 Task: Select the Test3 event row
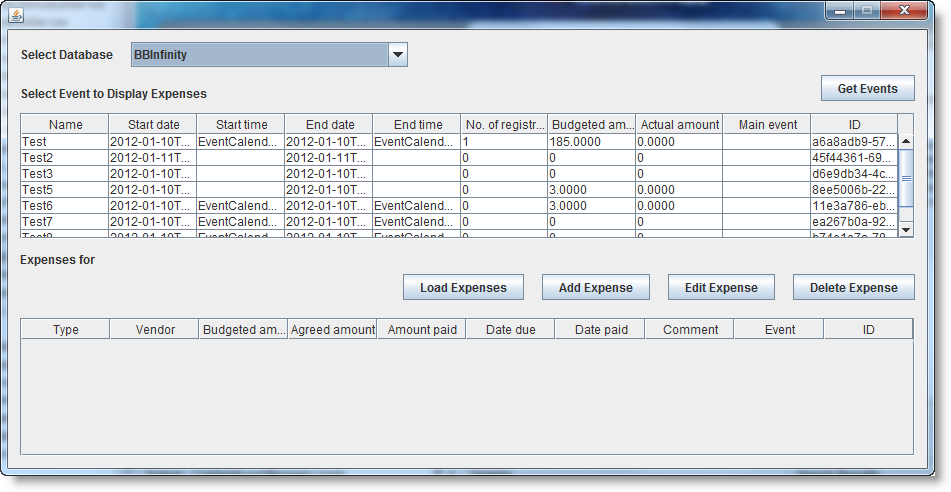(459, 174)
